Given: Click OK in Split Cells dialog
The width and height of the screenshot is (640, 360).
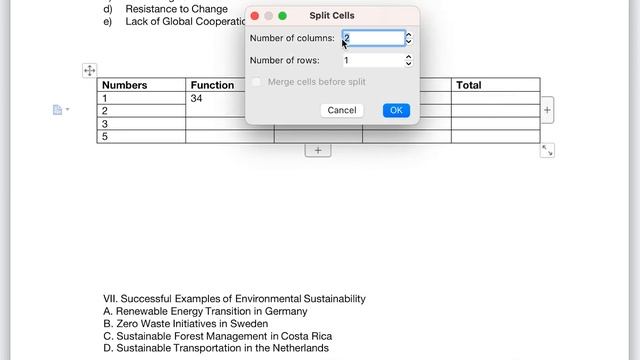Looking at the screenshot, I should click(x=396, y=110).
